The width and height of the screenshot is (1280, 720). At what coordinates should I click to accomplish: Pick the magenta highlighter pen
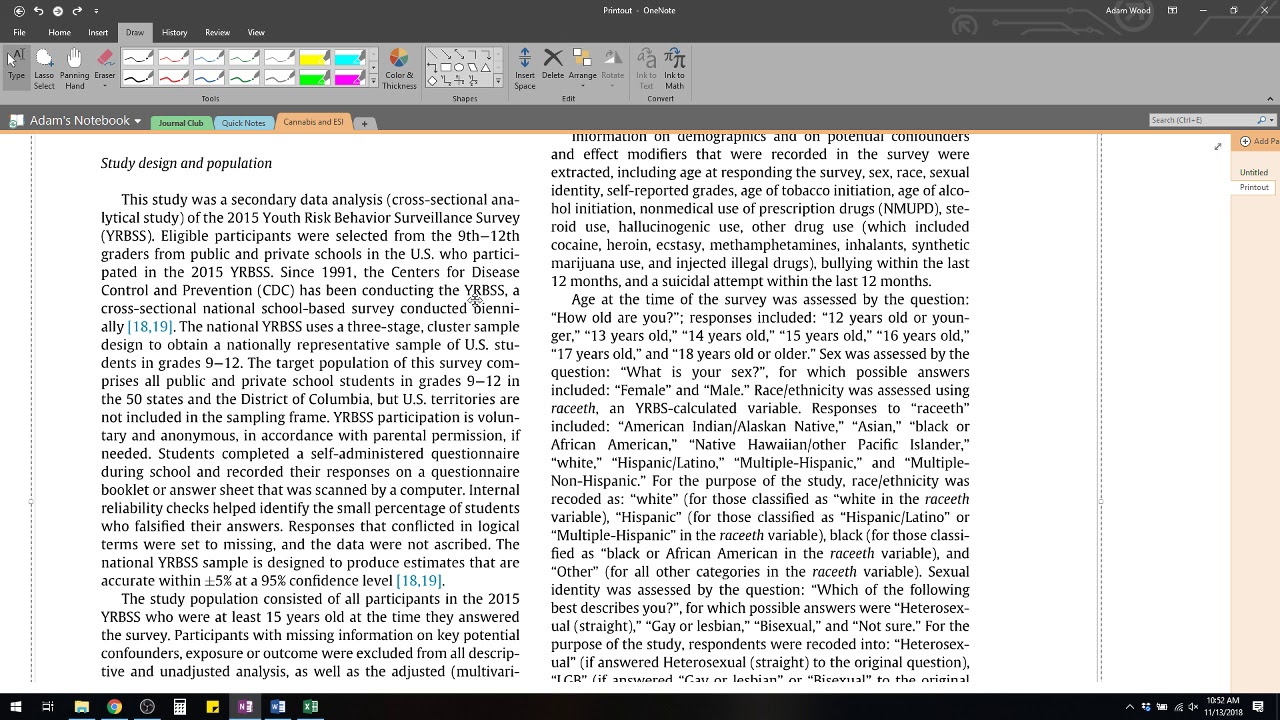(349, 77)
